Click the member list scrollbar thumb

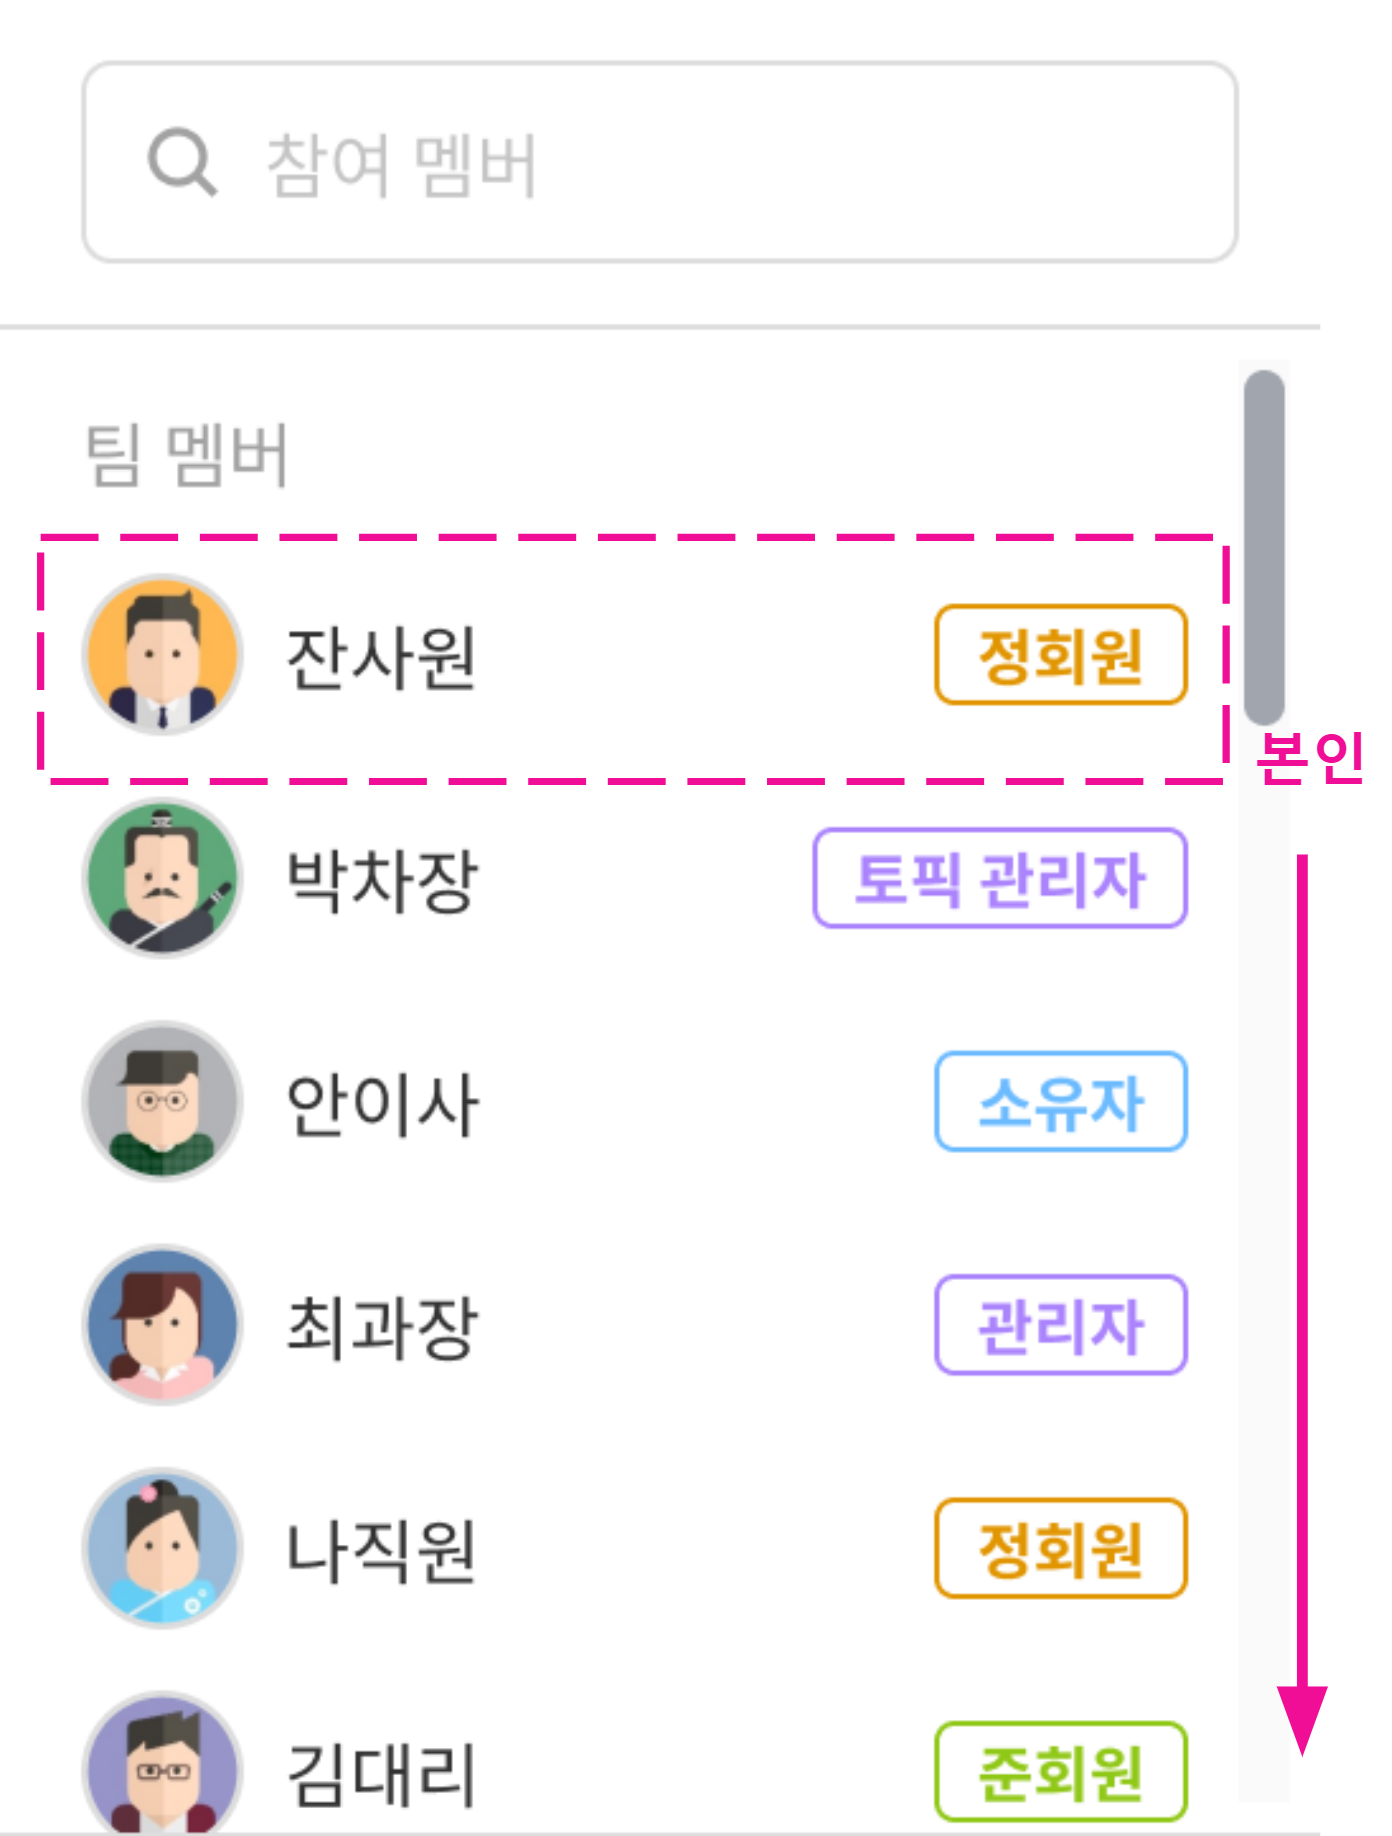[1264, 547]
